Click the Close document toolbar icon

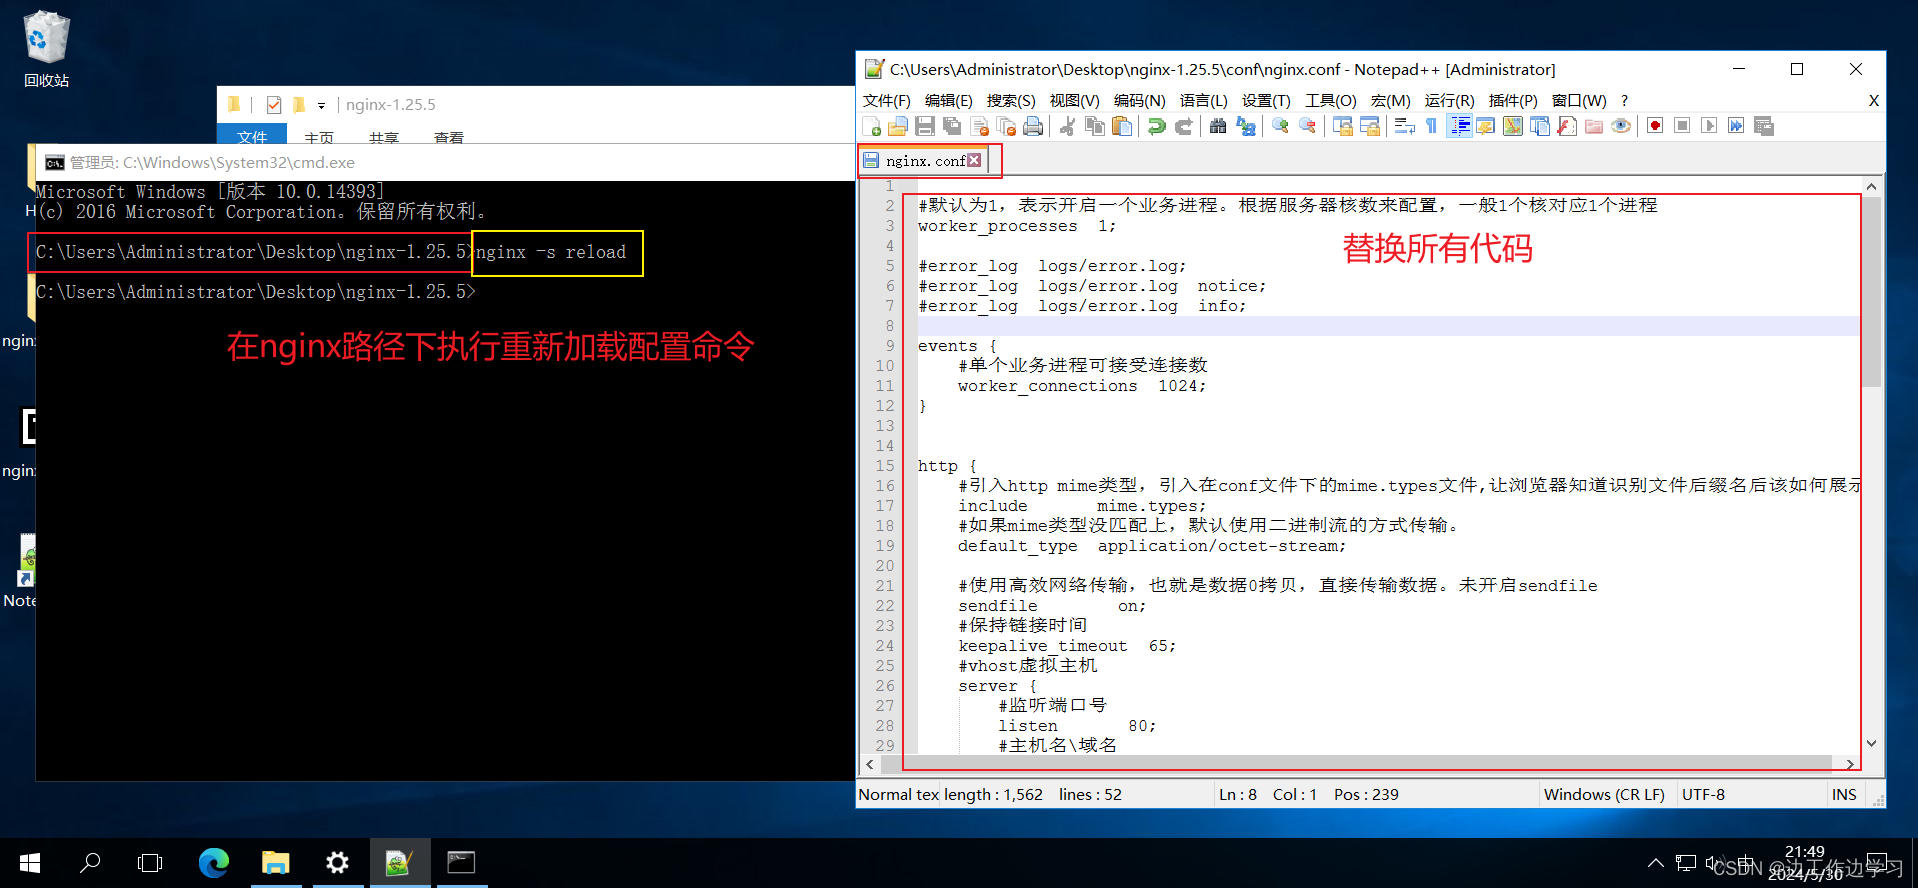pyautogui.click(x=979, y=126)
